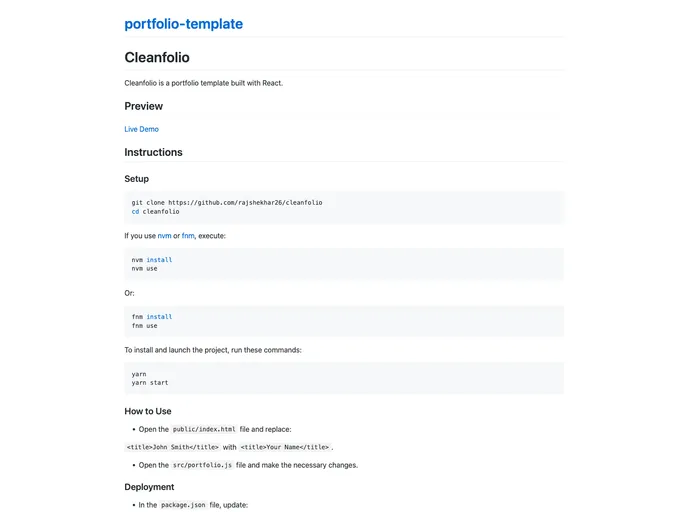Follow the nvm hyperlink
Viewport: 688px width, 512px height.
pyautogui.click(x=164, y=236)
